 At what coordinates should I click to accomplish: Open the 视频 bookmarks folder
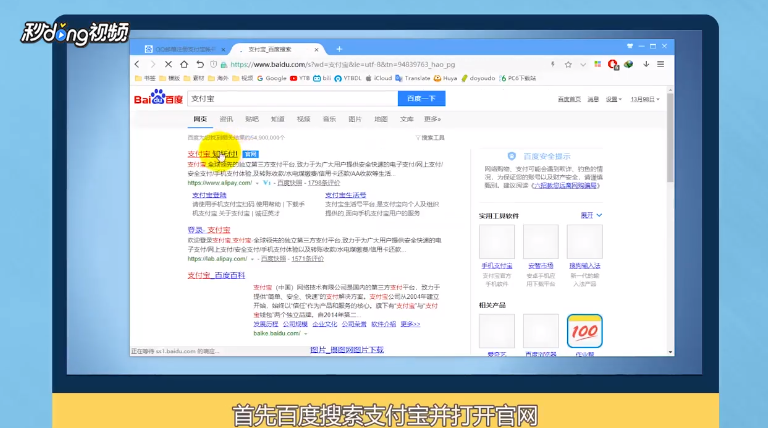(242, 78)
